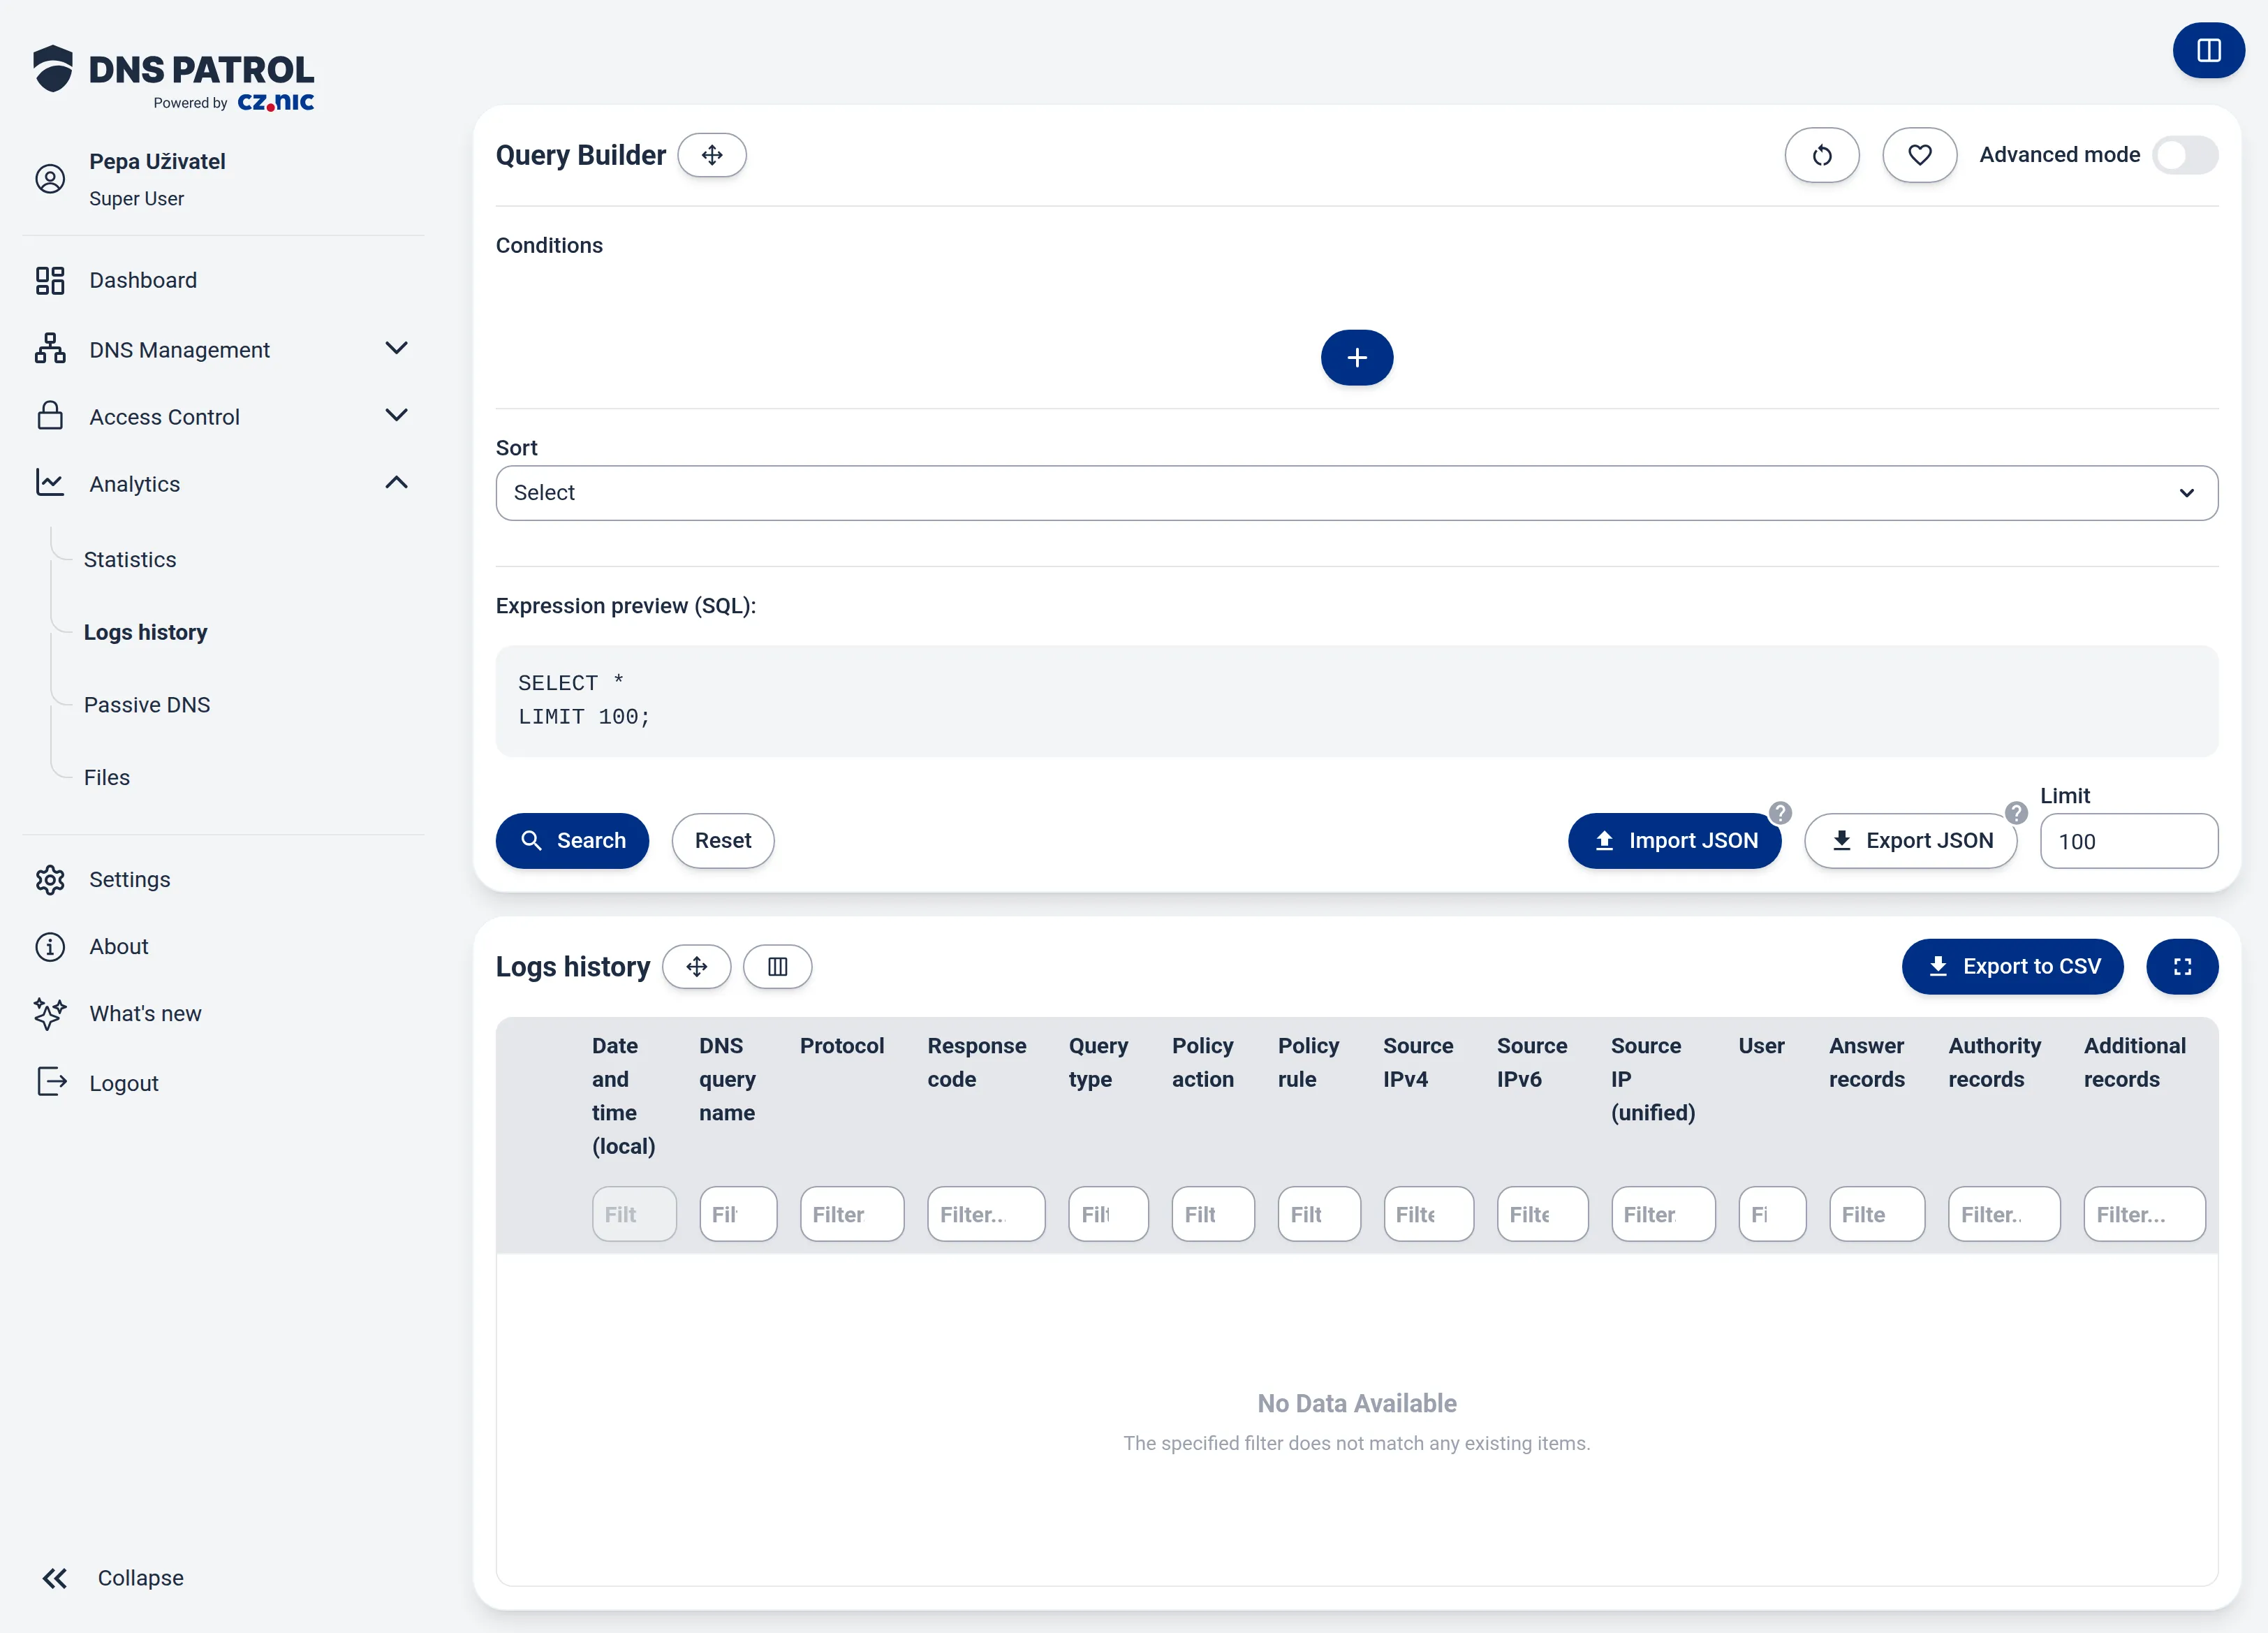Click the Import JSON button
Viewport: 2268px width, 1633px height.
click(1675, 840)
